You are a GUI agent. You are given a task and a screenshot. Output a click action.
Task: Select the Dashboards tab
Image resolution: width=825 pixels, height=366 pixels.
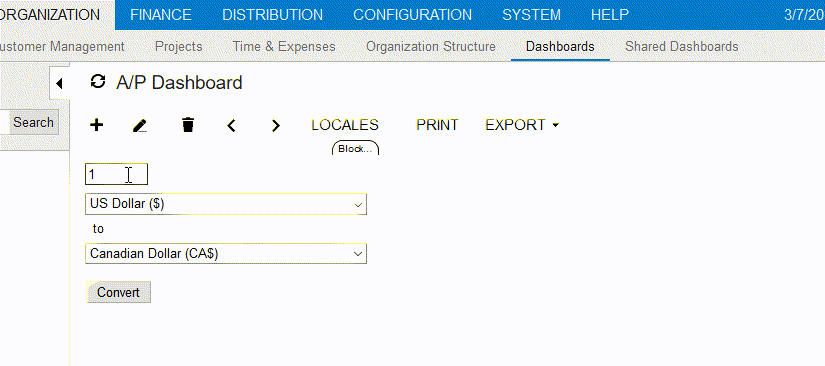(560, 47)
